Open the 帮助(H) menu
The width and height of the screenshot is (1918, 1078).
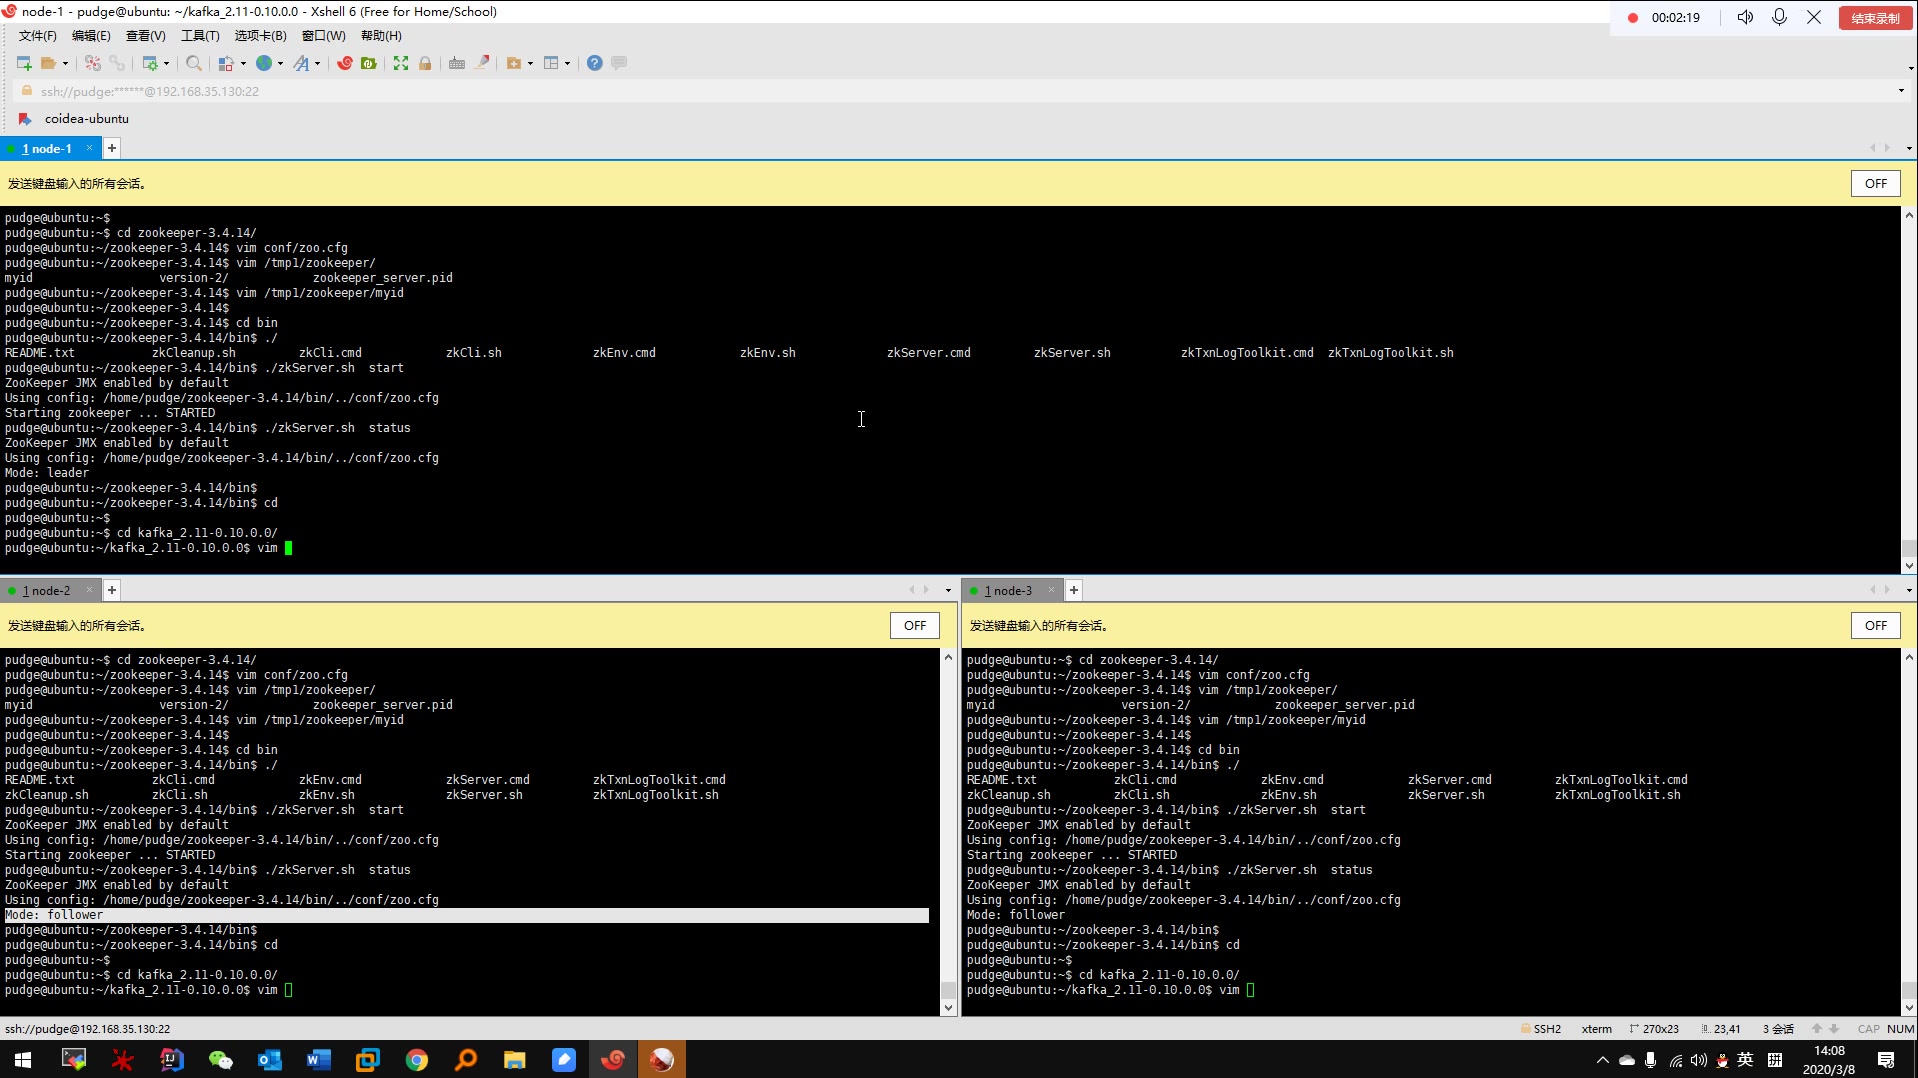[x=381, y=36]
